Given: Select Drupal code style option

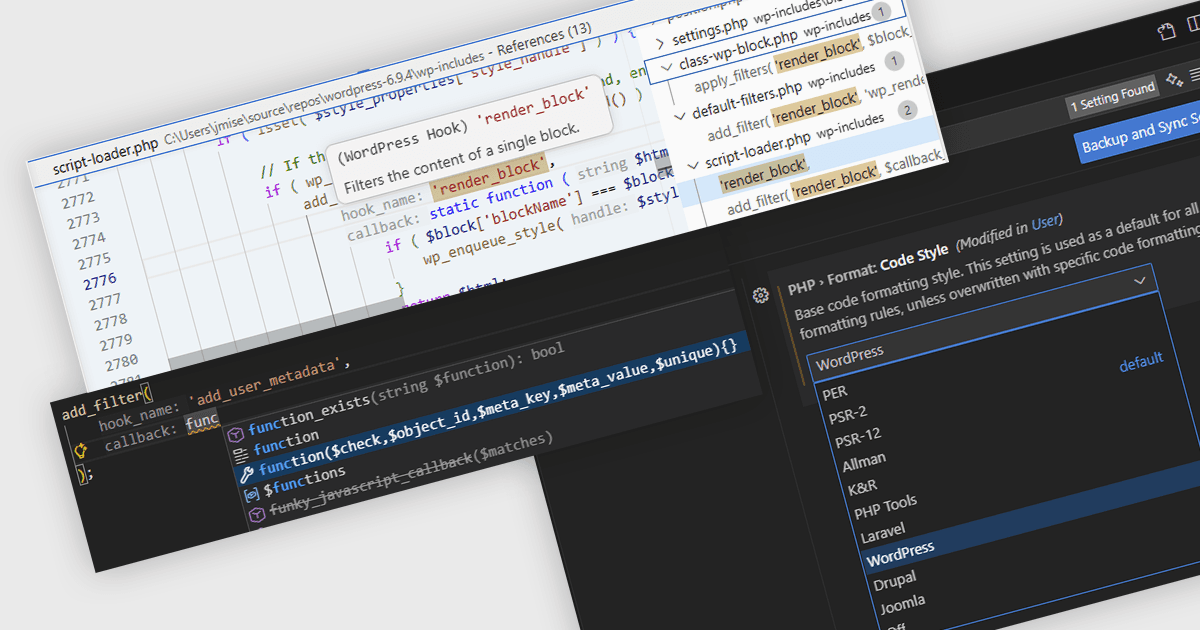Looking at the screenshot, I should click(x=893, y=580).
